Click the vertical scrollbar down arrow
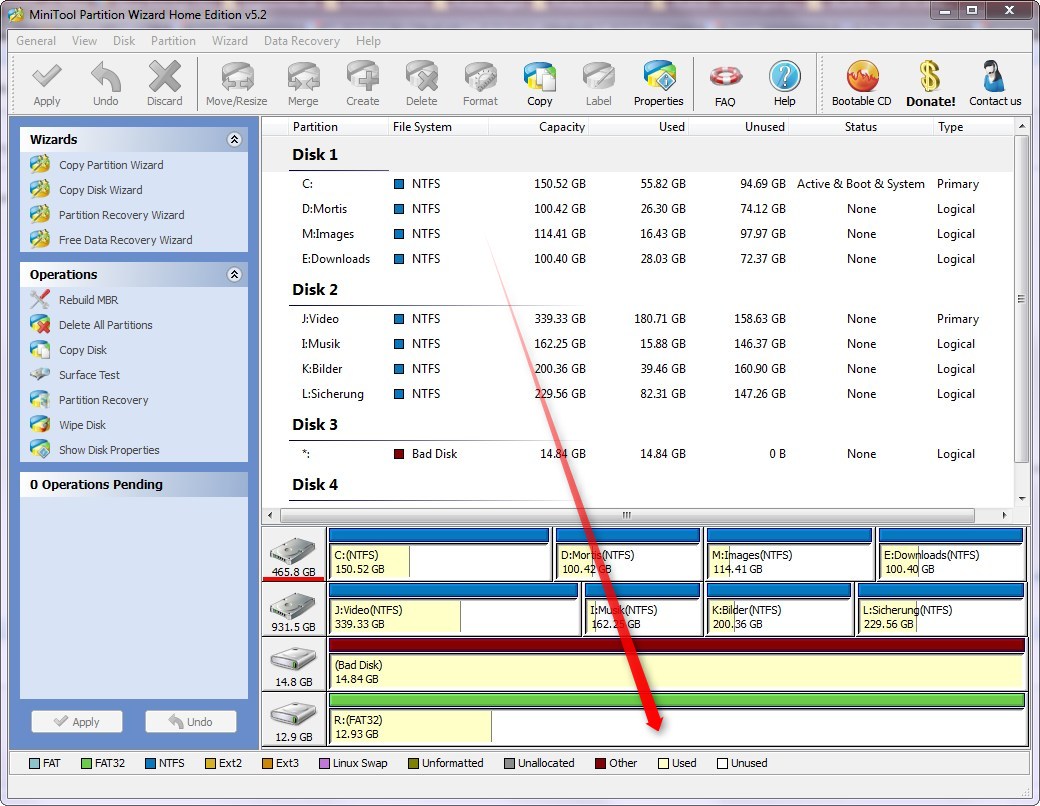This screenshot has width=1040, height=806. 1021,498
